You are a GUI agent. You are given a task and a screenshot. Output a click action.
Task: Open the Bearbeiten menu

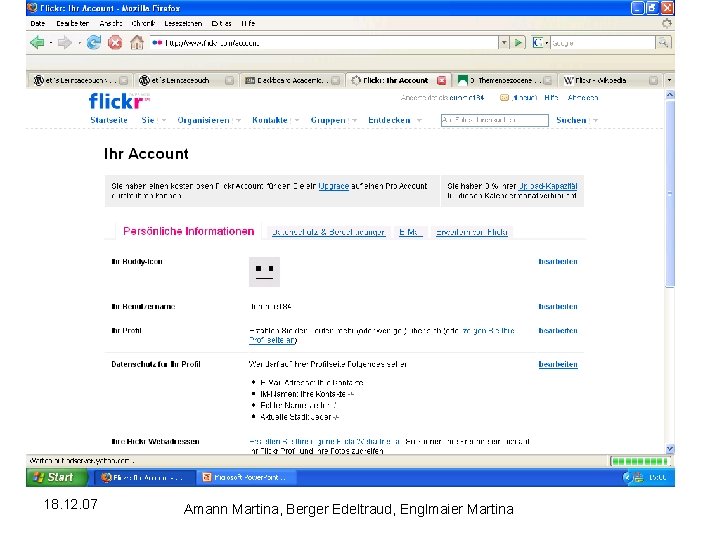coord(73,23)
